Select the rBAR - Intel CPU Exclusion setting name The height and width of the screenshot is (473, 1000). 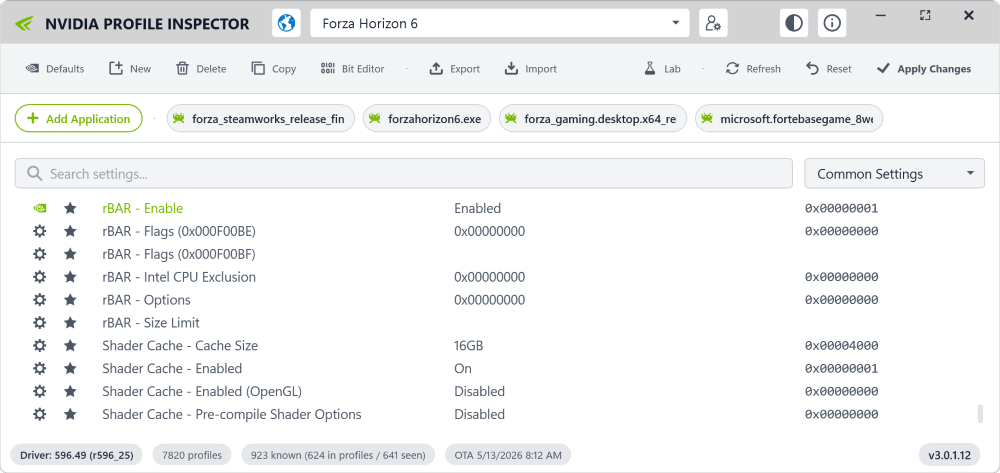click(179, 277)
